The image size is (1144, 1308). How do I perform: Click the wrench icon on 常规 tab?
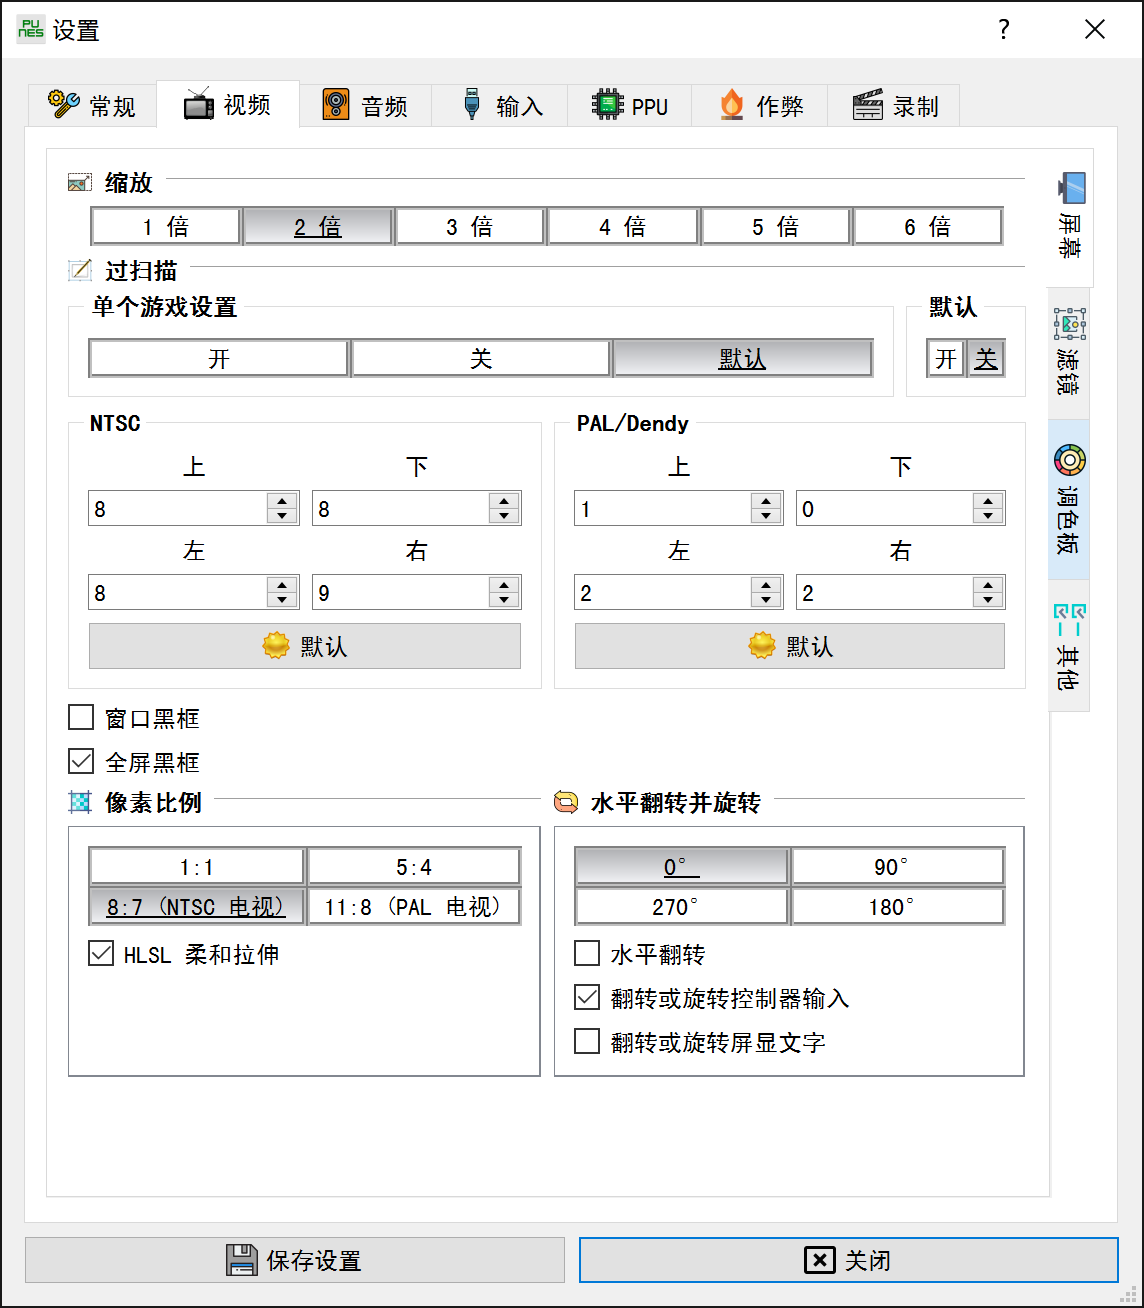pos(64,105)
